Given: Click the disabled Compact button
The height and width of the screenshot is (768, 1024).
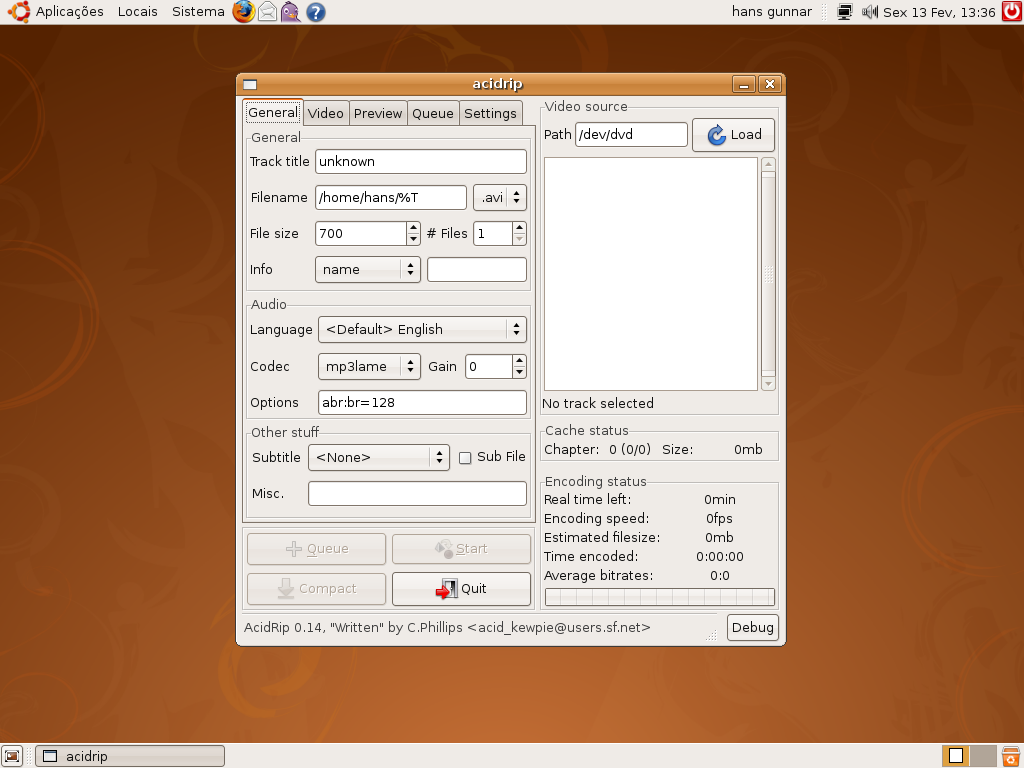Looking at the screenshot, I should coord(316,589).
